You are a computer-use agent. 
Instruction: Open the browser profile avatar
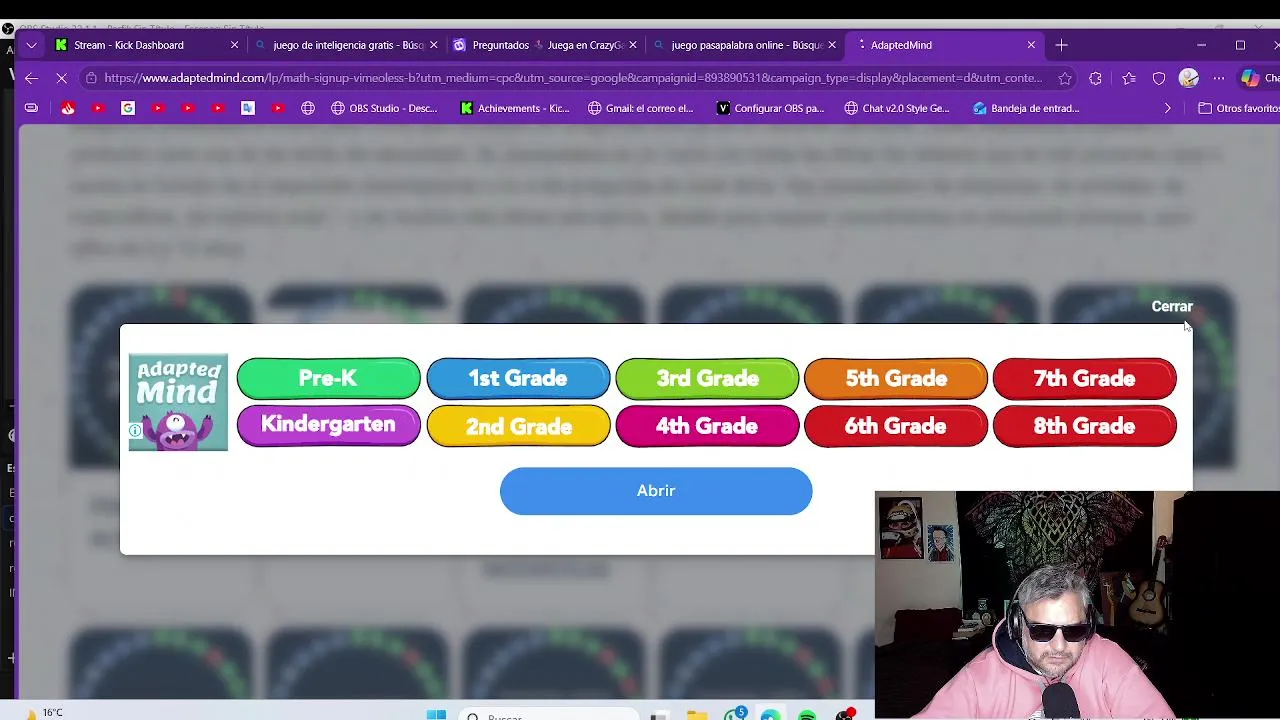tap(1189, 78)
